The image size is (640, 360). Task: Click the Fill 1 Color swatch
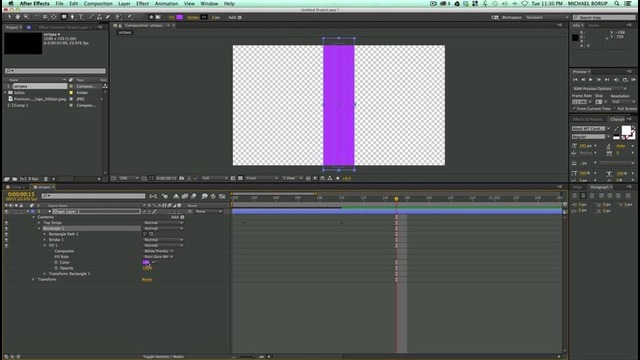coord(146,262)
